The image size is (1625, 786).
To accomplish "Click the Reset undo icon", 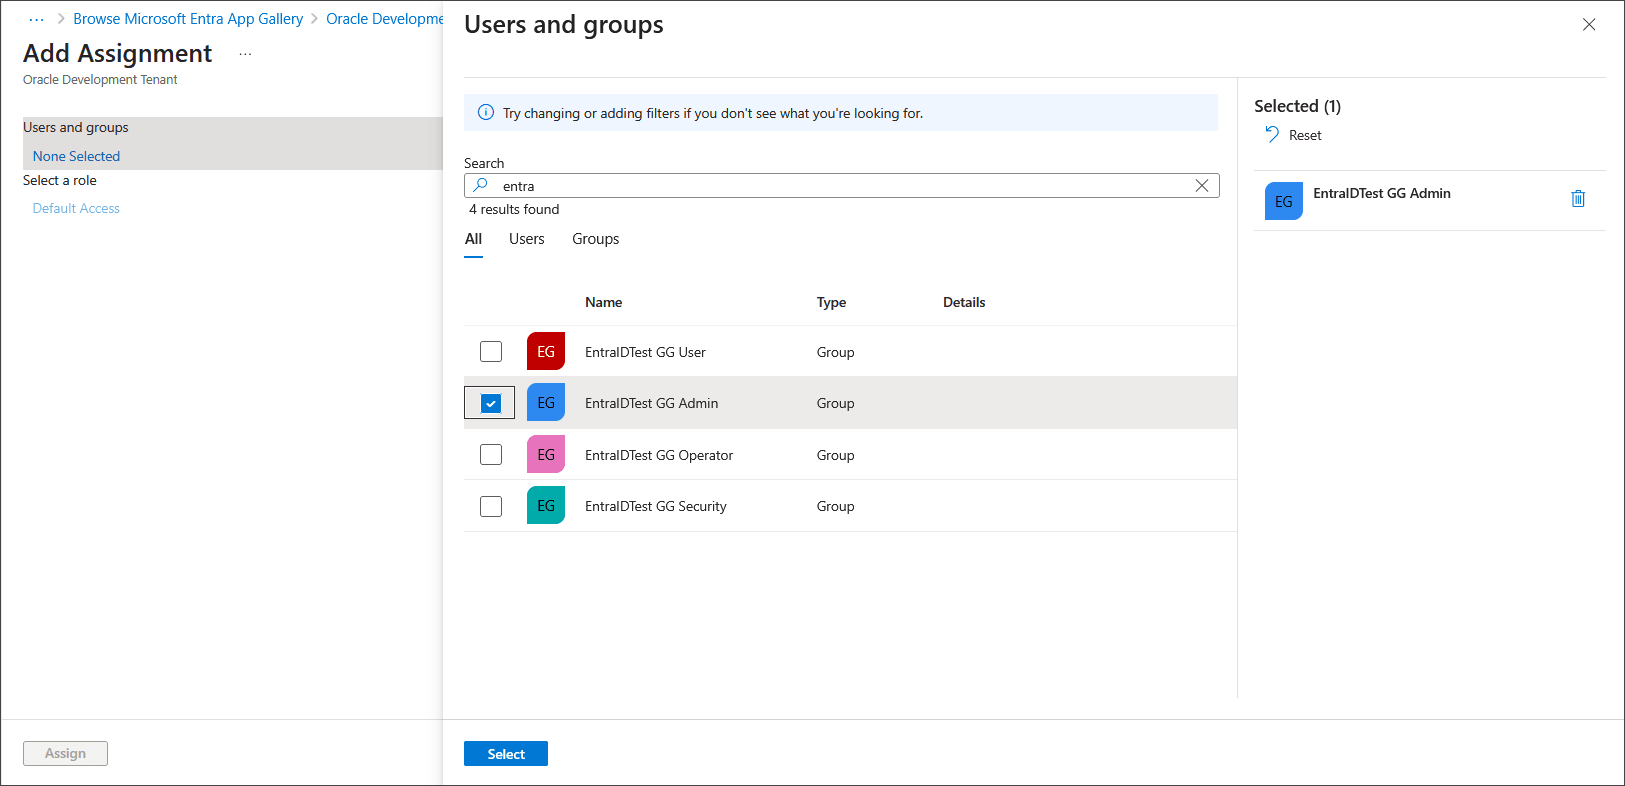I will tap(1272, 135).
